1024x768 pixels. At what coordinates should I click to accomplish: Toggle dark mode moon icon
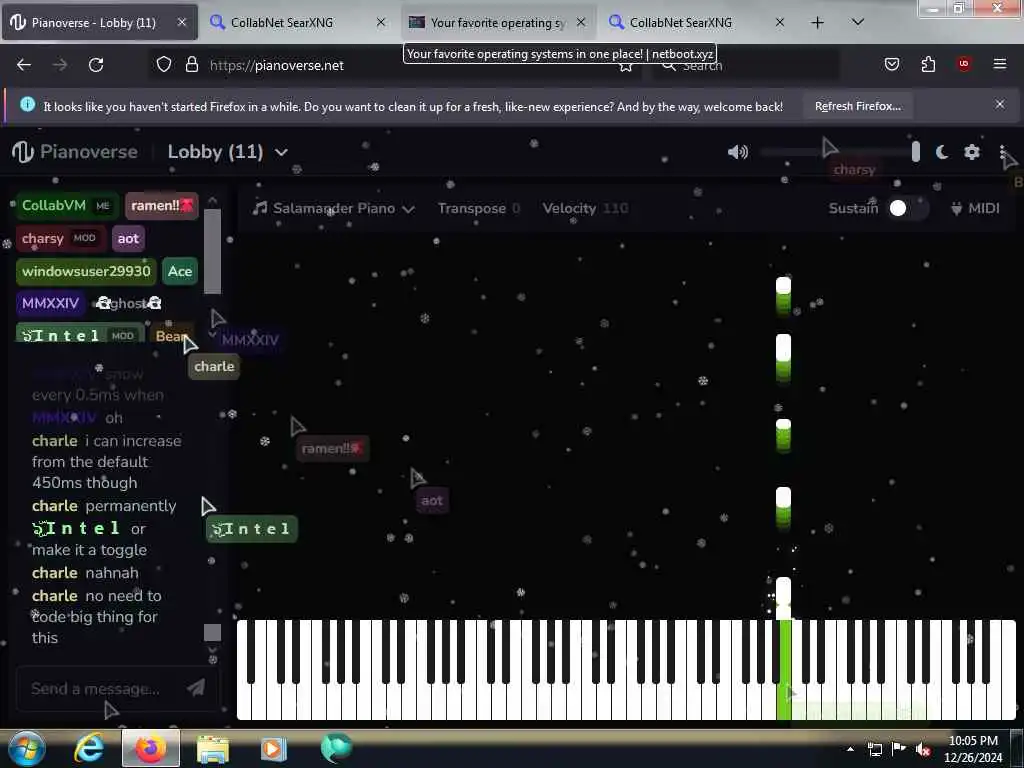click(x=942, y=152)
